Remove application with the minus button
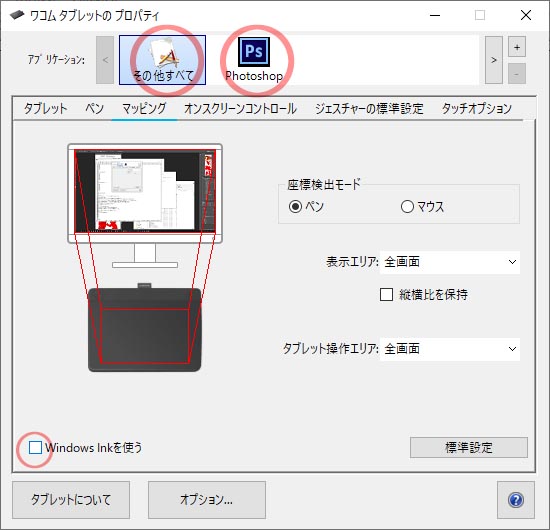This screenshot has height=530, width=550. tap(517, 74)
